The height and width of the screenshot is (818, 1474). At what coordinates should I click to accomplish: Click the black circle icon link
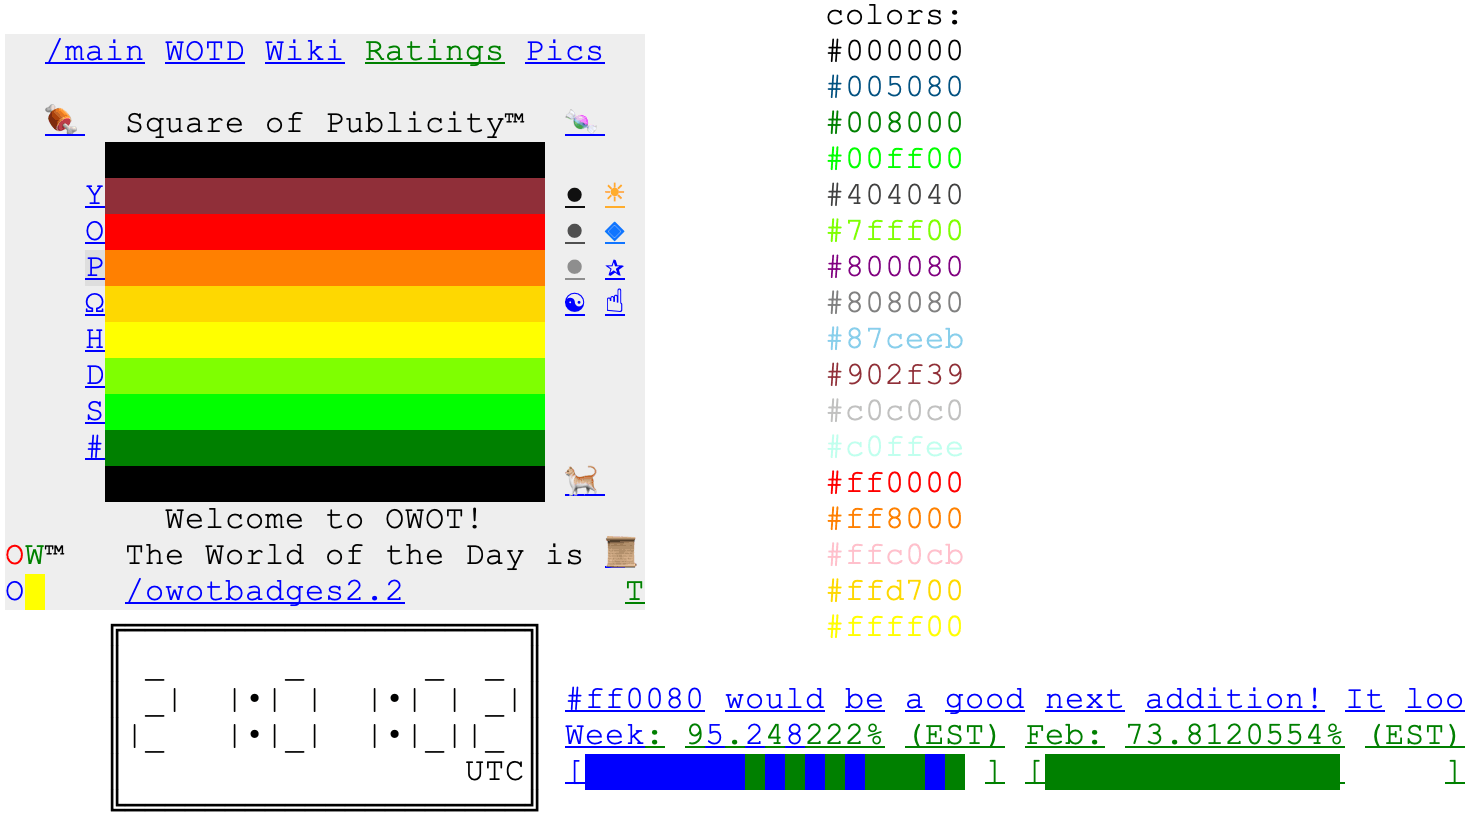click(x=575, y=196)
